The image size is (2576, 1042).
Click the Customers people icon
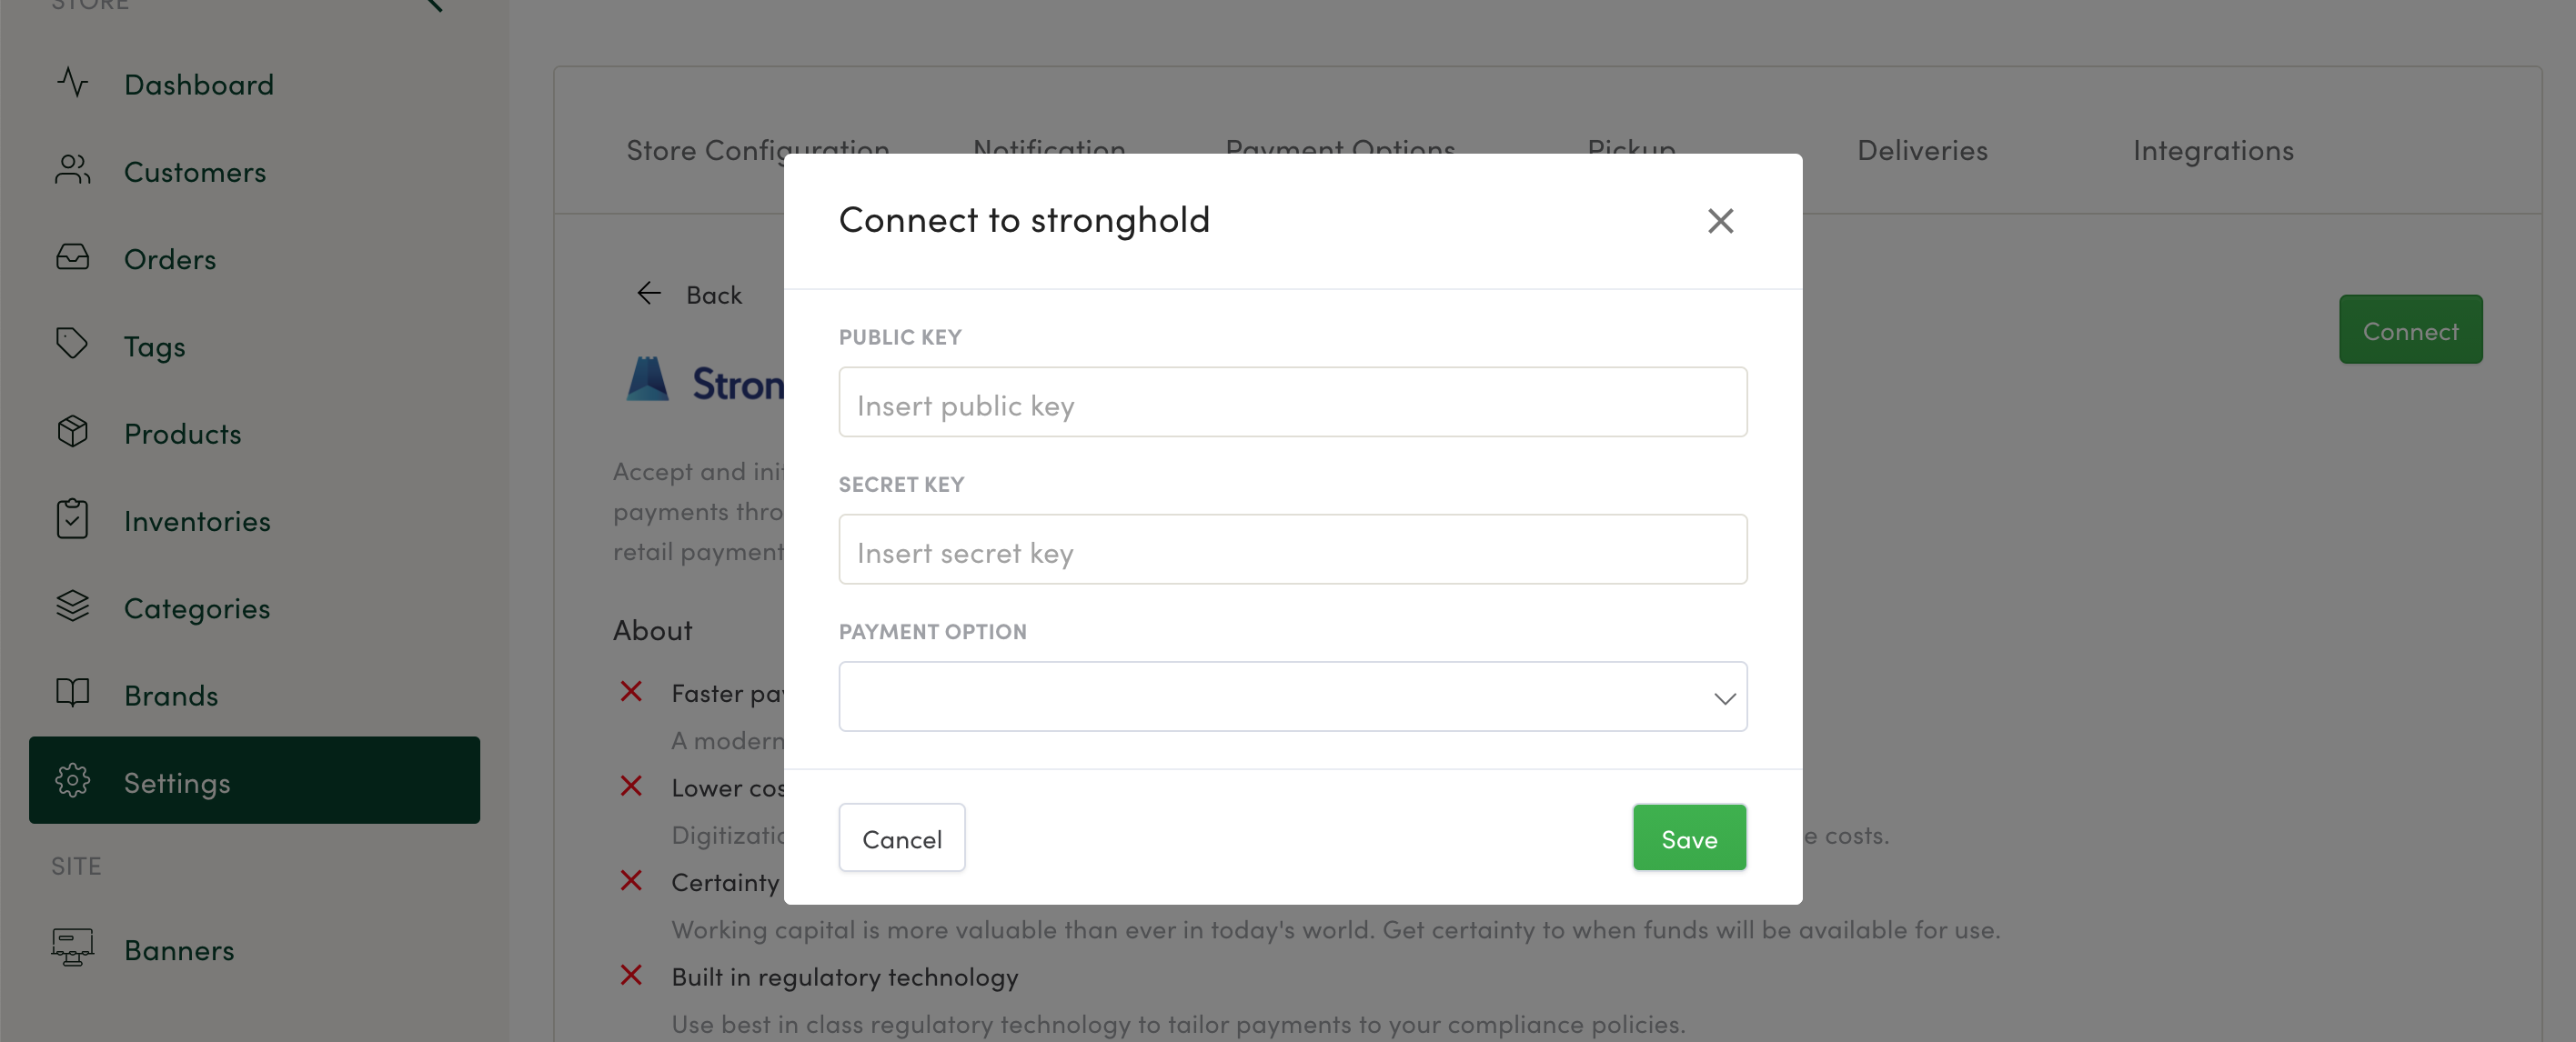[72, 170]
